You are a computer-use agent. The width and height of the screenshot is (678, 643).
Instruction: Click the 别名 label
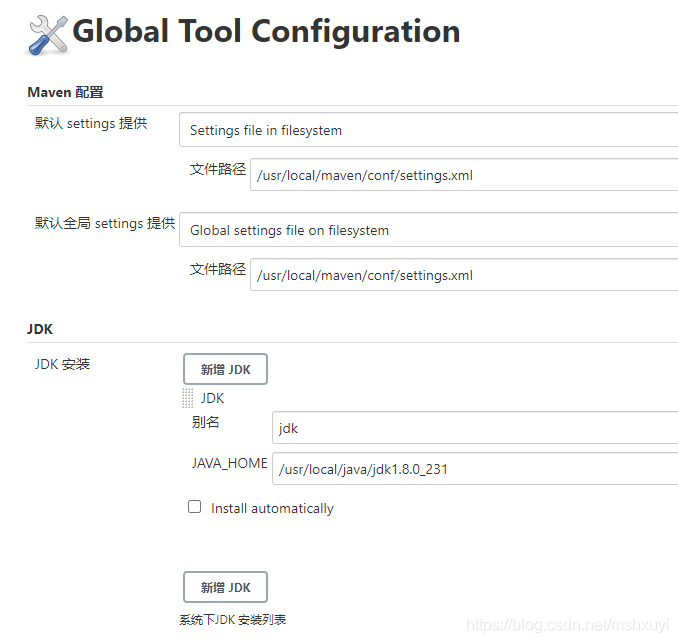pos(206,422)
